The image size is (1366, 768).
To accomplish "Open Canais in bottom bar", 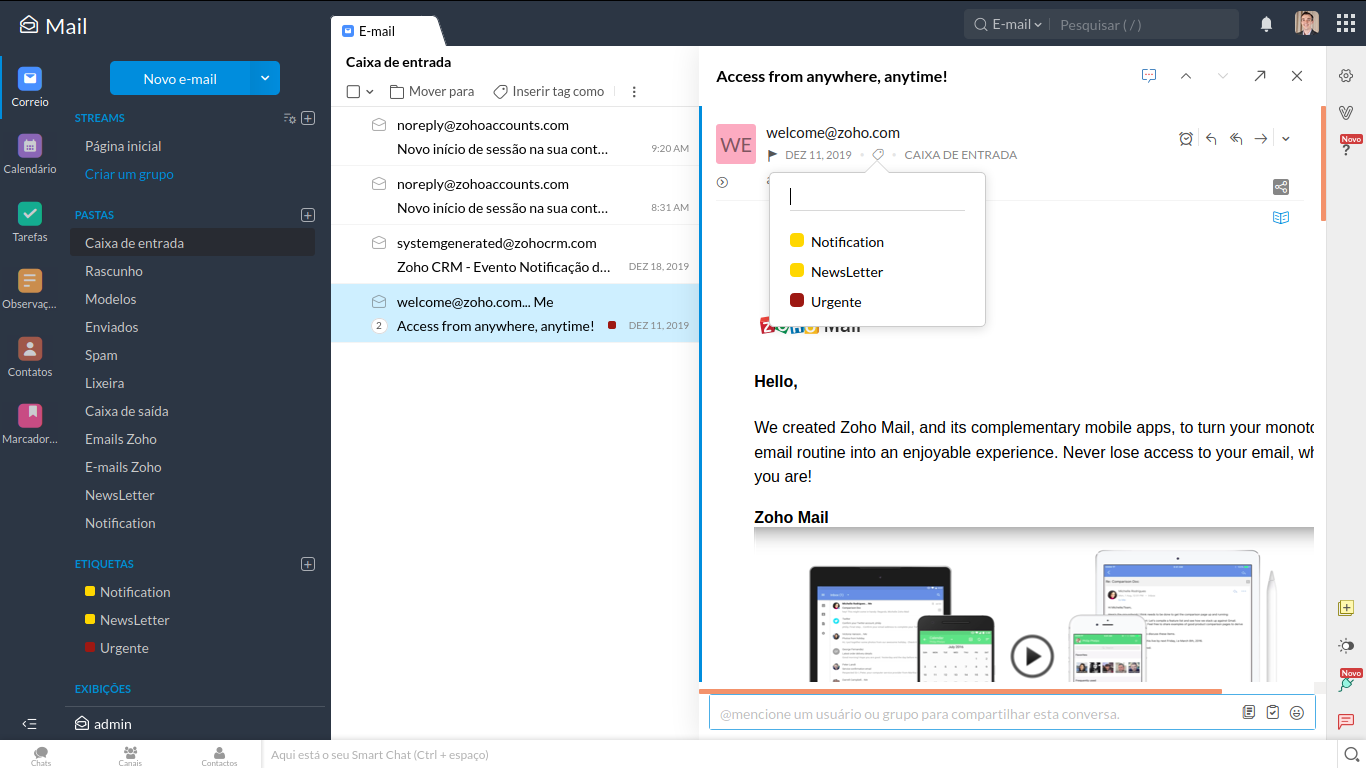I will (130, 756).
